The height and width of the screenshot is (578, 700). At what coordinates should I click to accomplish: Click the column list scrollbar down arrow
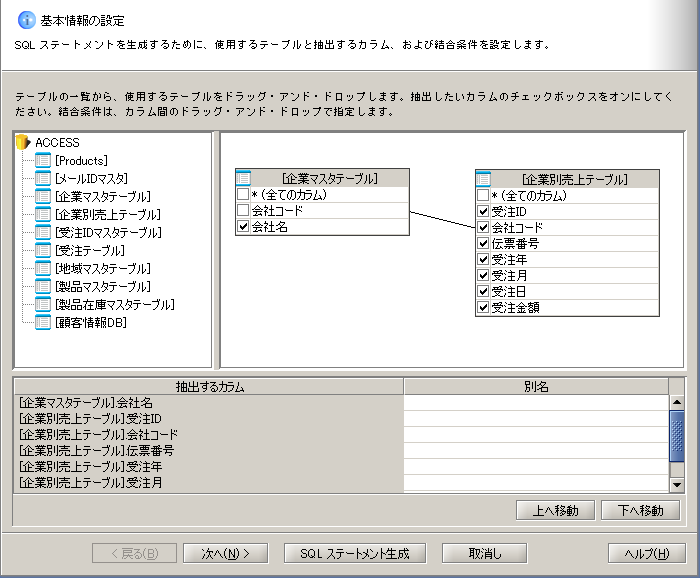677,485
